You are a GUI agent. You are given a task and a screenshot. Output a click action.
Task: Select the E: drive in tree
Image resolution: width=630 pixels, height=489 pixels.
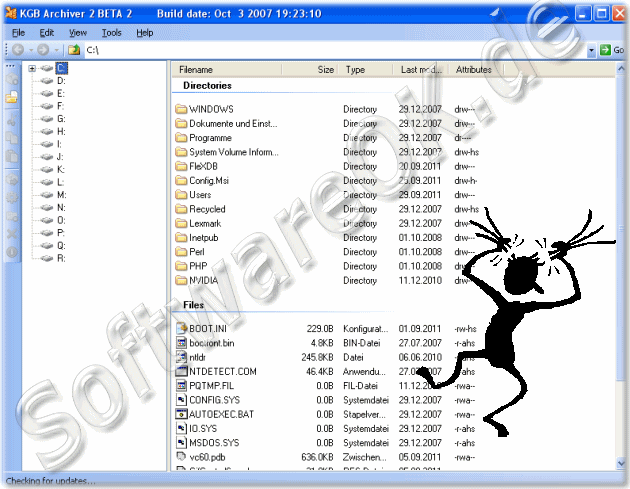[61, 94]
